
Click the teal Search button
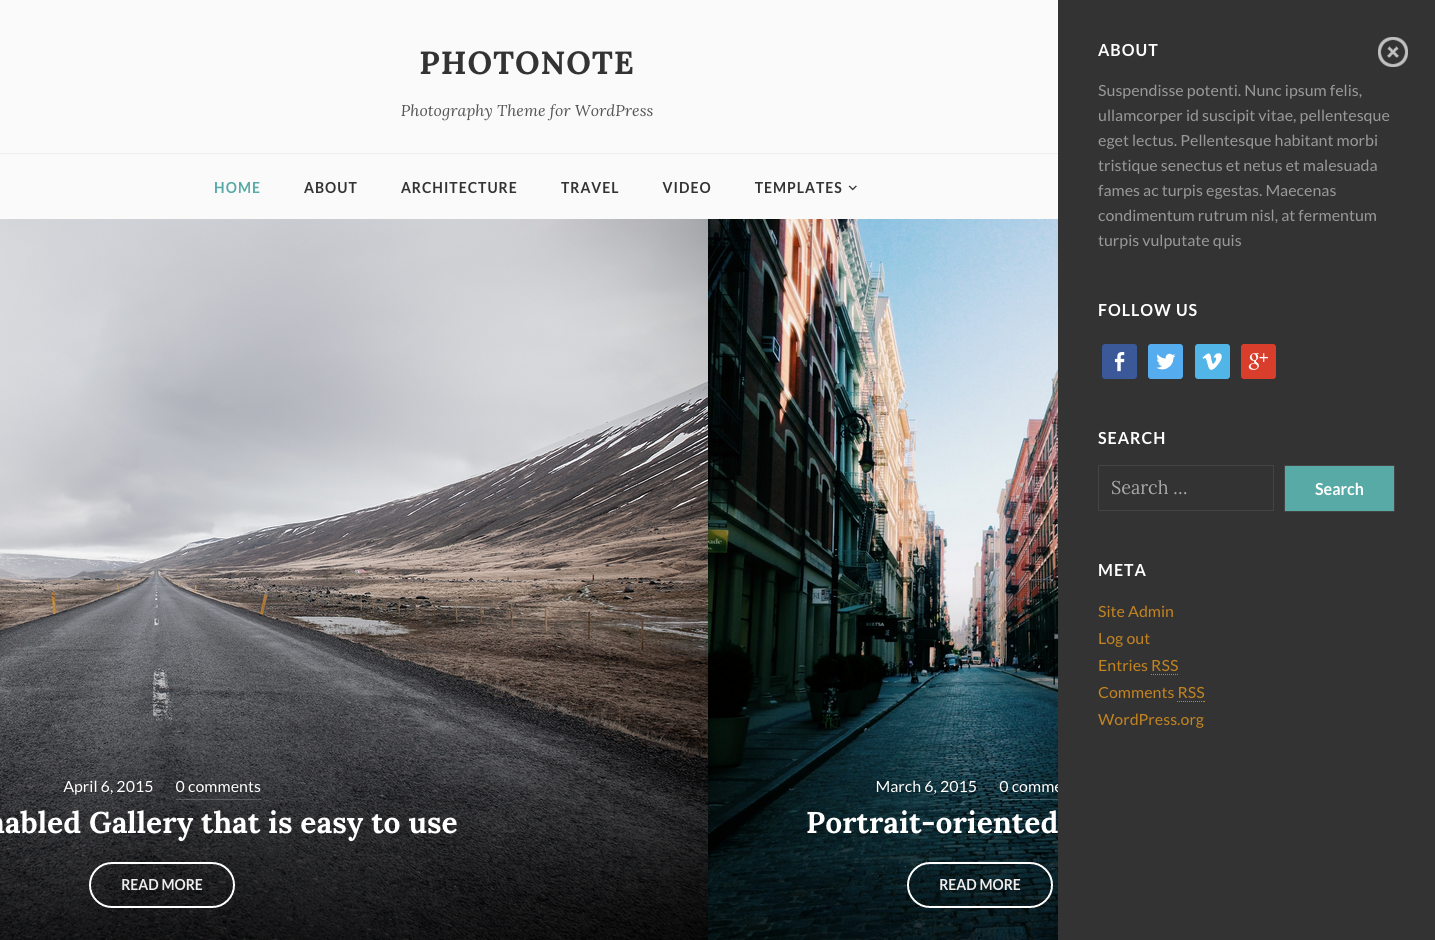[1339, 489]
